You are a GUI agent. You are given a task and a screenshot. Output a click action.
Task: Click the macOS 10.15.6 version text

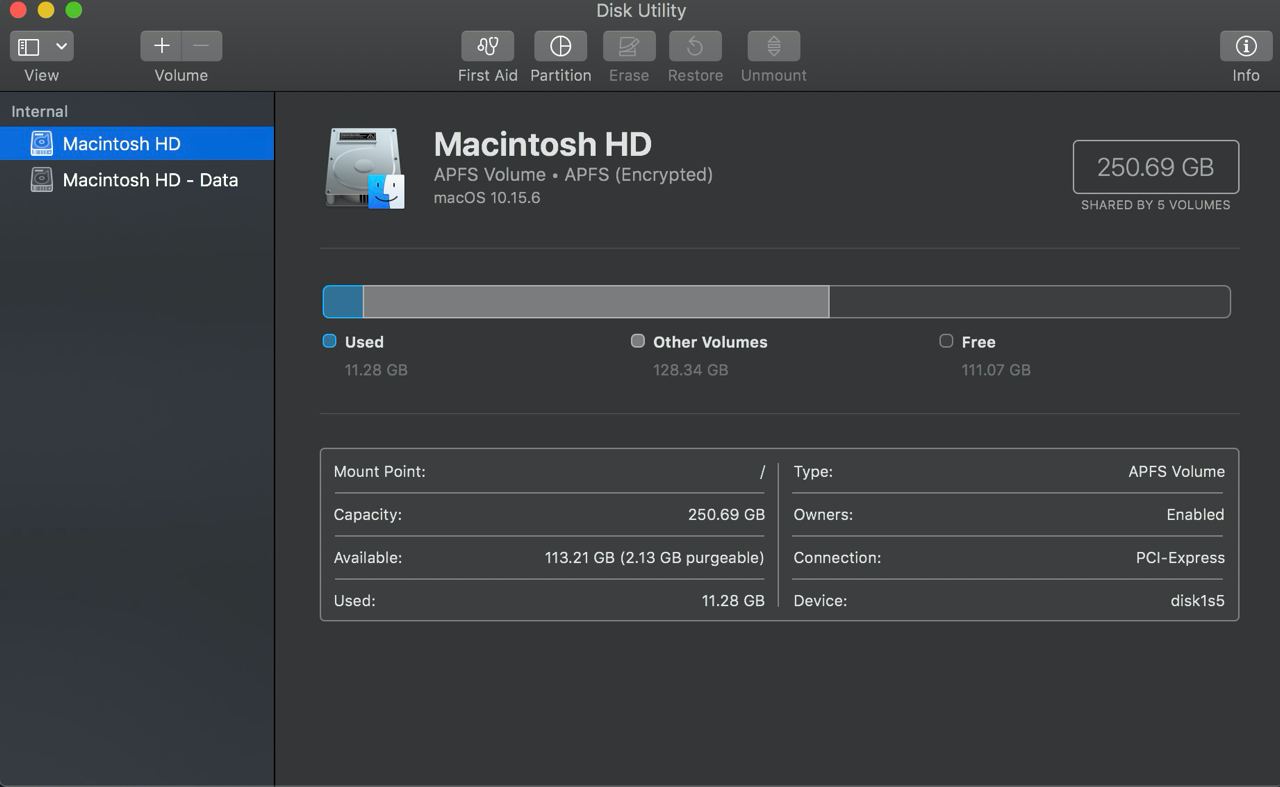point(487,198)
